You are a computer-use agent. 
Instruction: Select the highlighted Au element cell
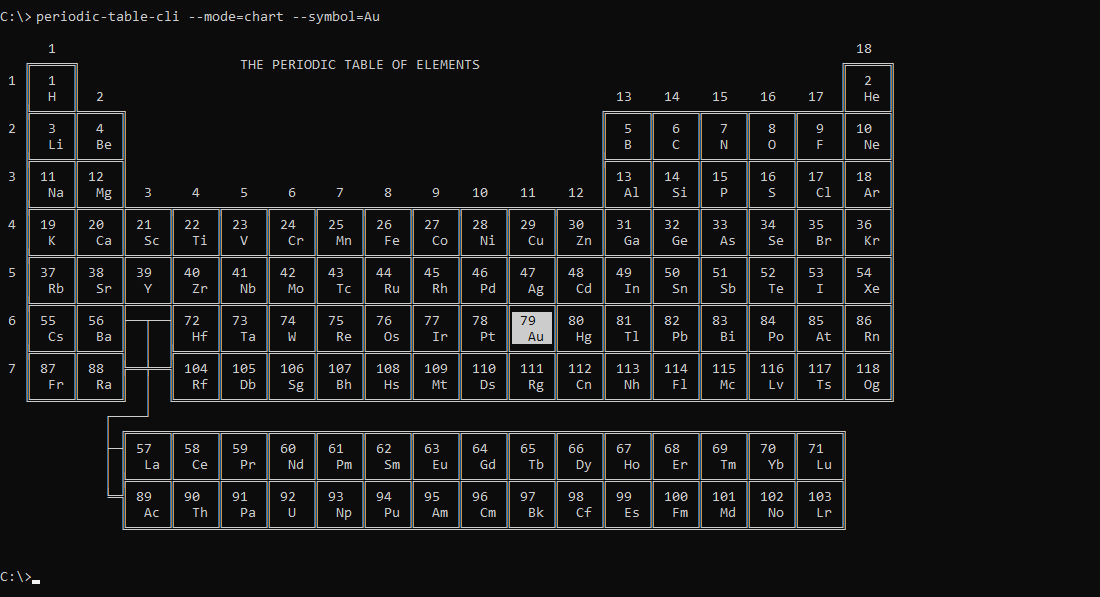click(531, 328)
